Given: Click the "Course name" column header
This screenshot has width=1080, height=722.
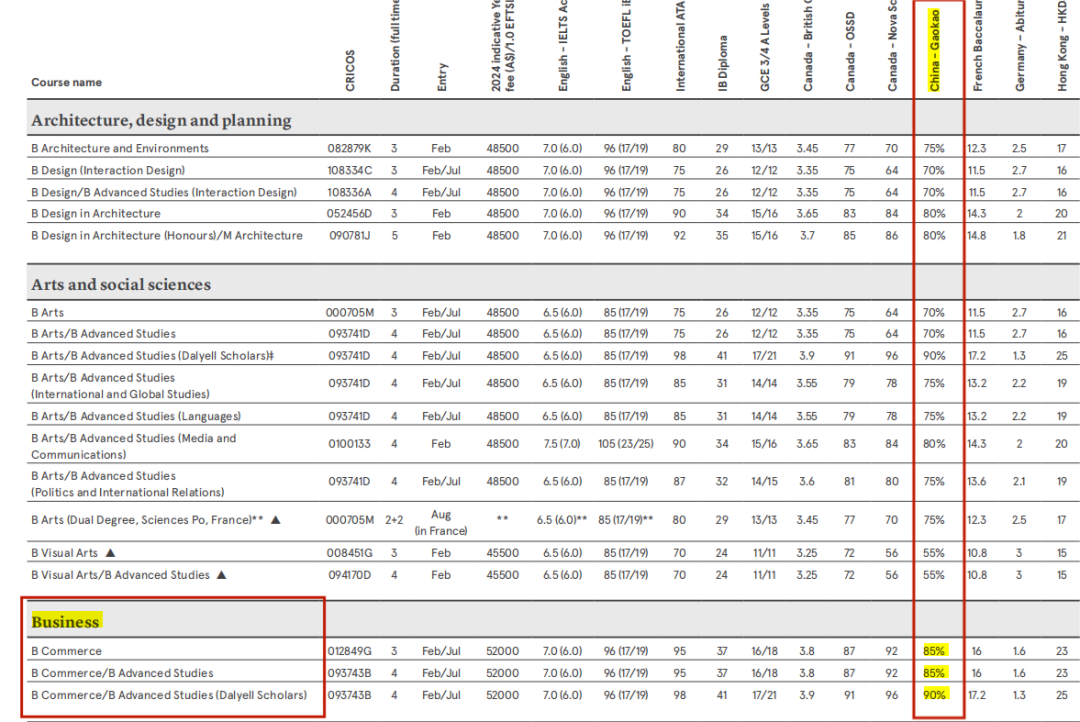Looking at the screenshot, I should [x=66, y=83].
